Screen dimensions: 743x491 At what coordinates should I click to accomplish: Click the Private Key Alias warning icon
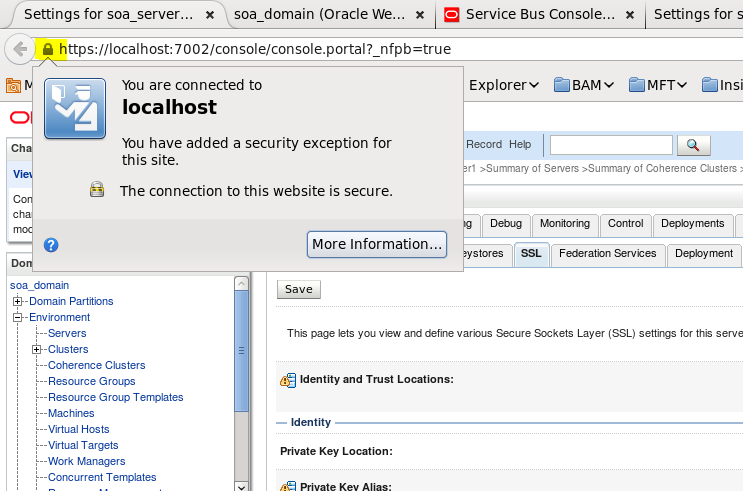(x=288, y=486)
